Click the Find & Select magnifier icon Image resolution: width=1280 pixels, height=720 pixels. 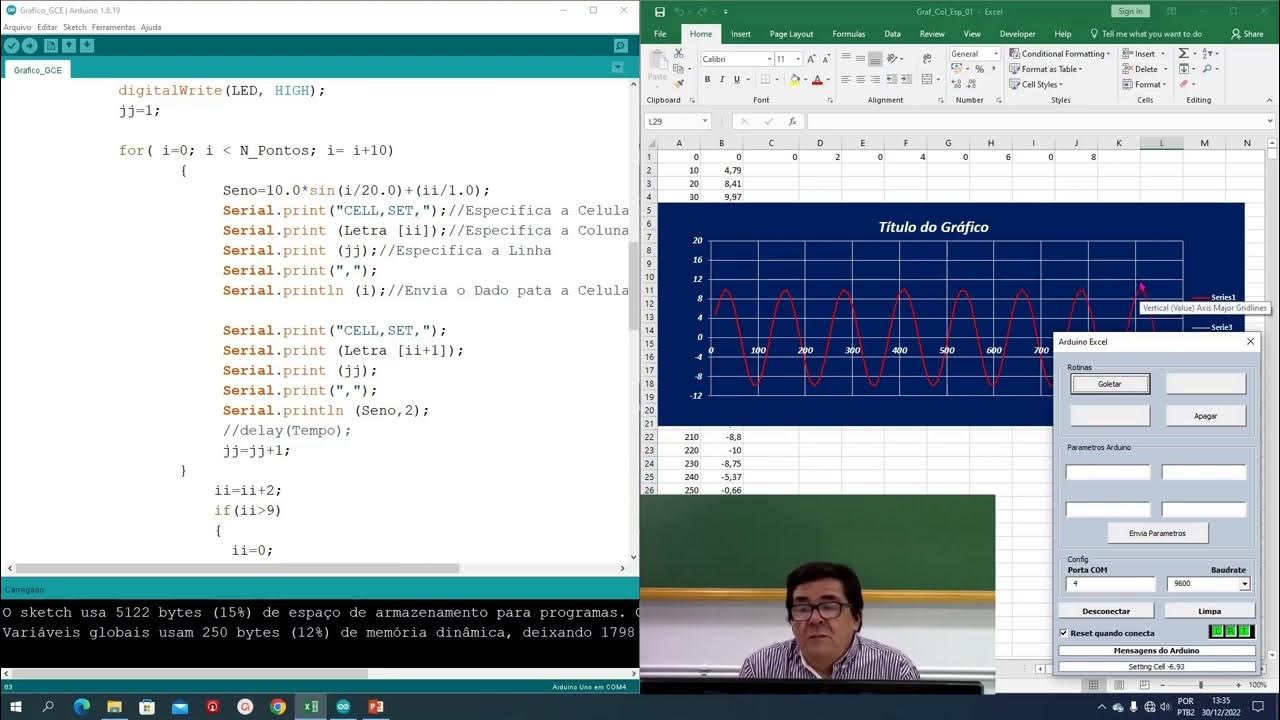tap(1208, 69)
